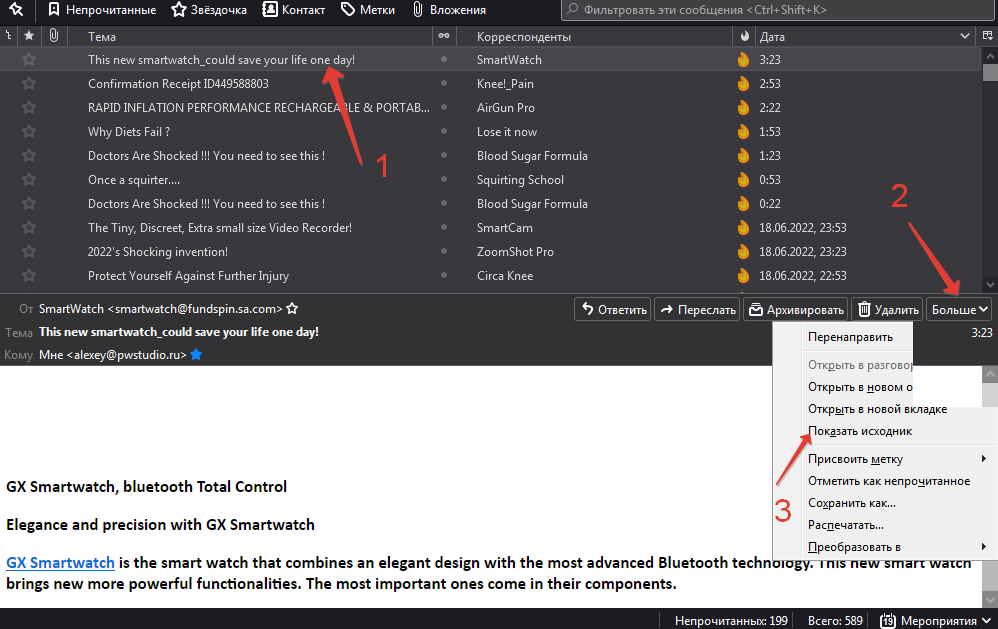Star sender next to SmartWatch address

pos(292,309)
